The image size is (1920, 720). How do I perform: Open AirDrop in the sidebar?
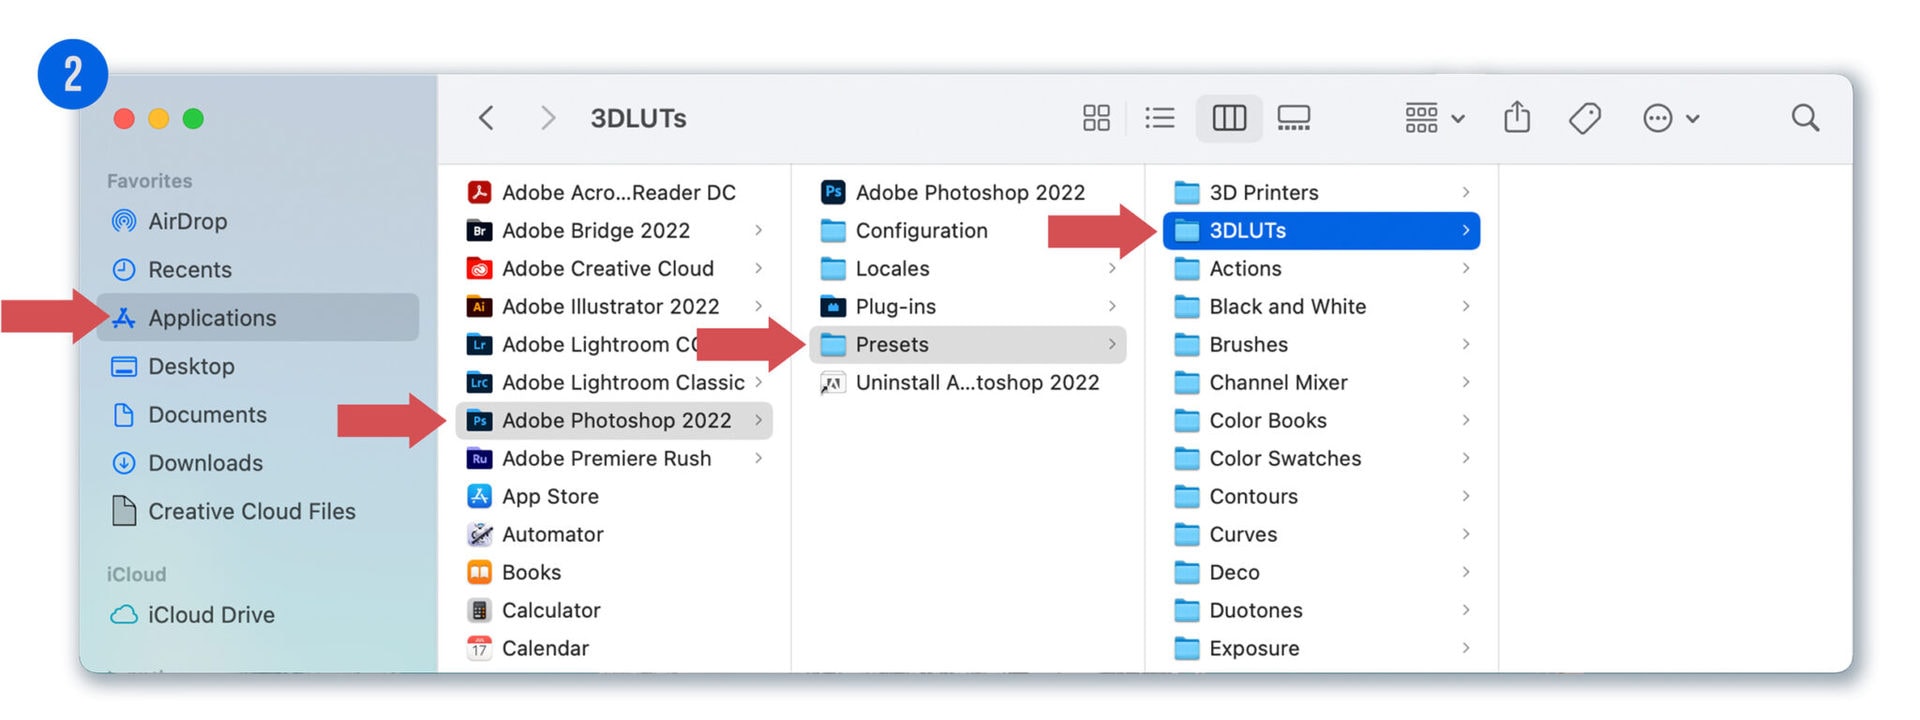pos(187,221)
